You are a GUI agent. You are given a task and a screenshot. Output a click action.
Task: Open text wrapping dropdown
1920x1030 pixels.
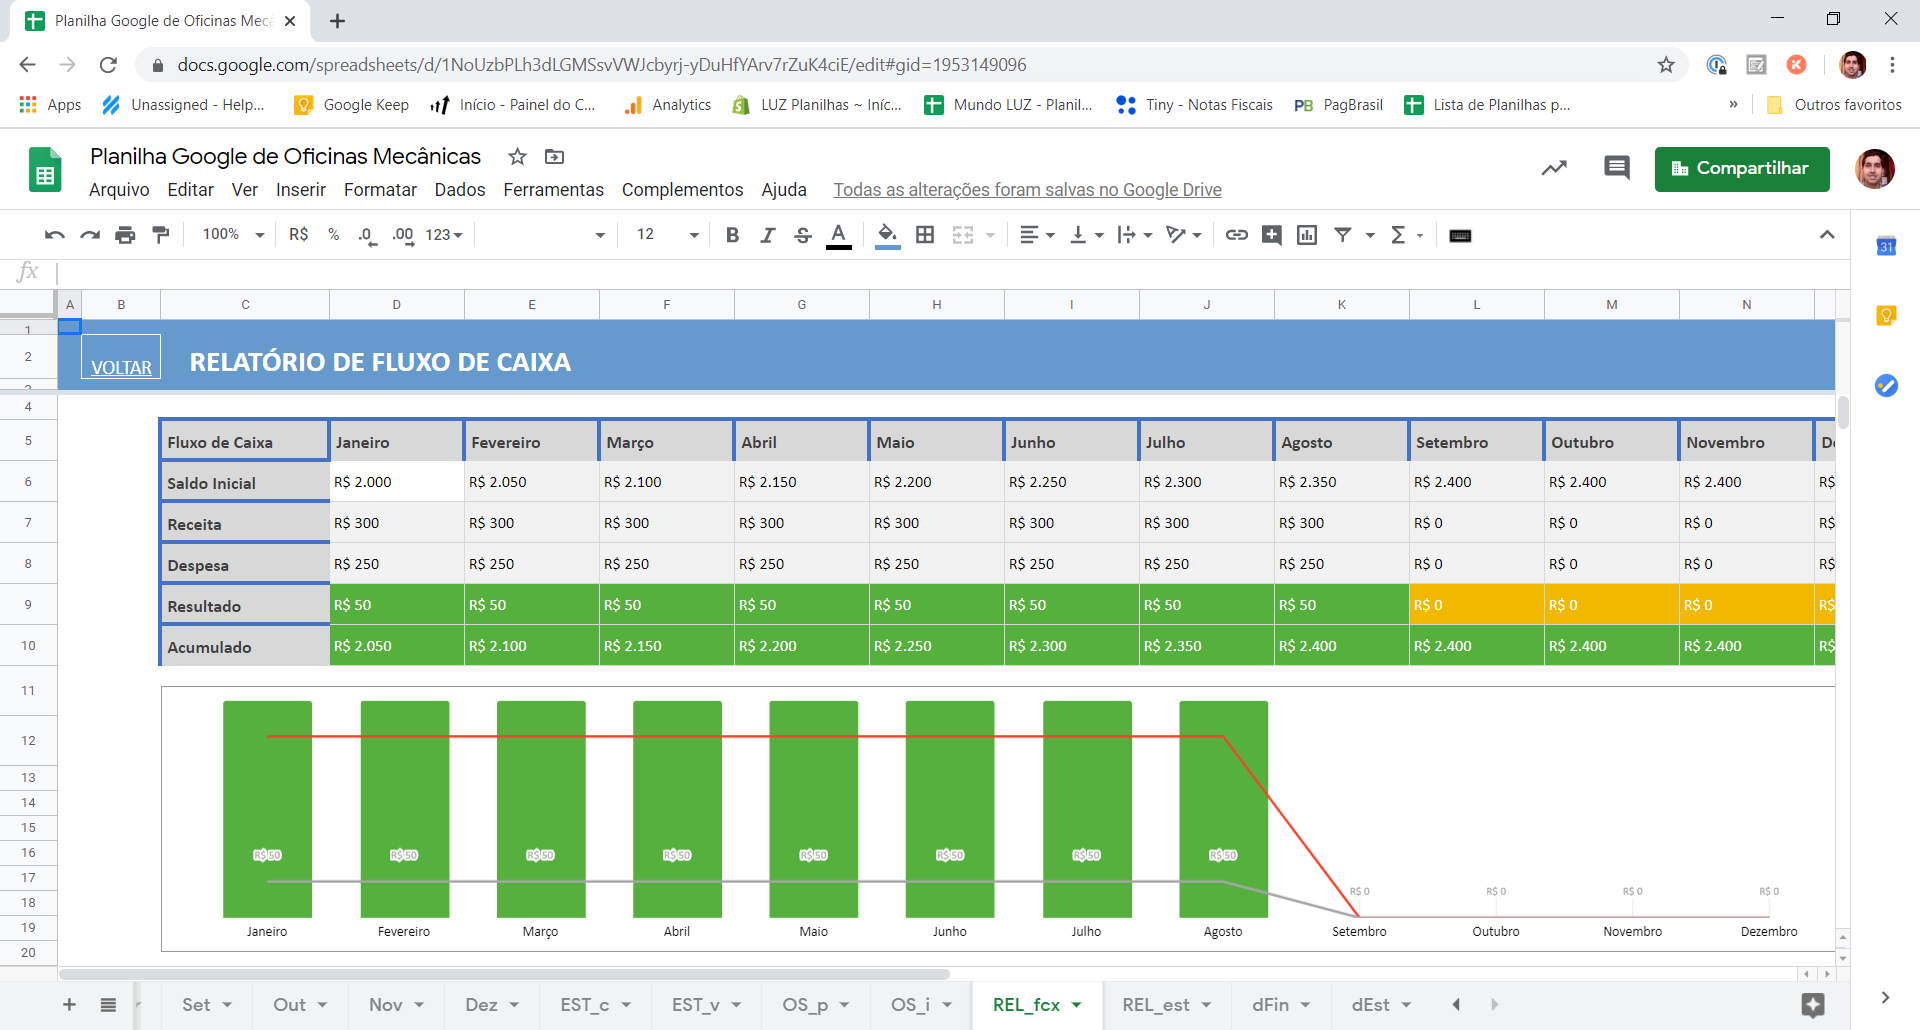tap(1135, 235)
